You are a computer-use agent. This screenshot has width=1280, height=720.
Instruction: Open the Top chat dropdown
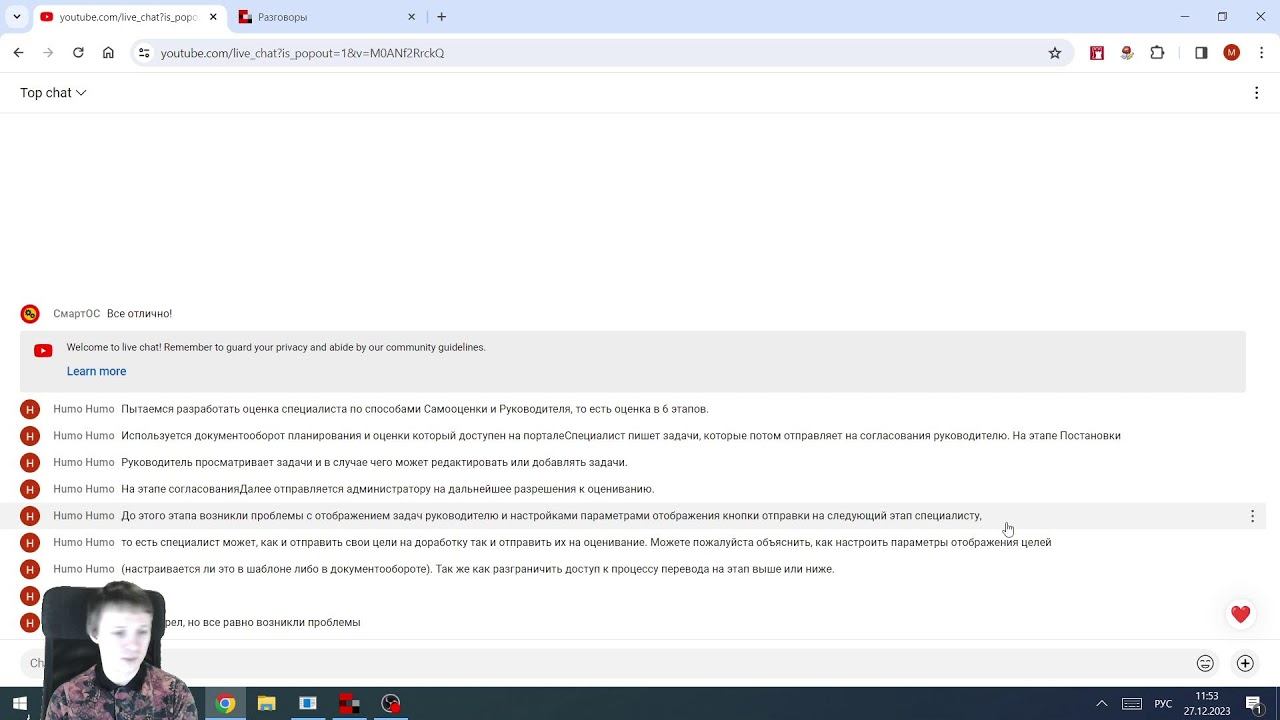53,93
